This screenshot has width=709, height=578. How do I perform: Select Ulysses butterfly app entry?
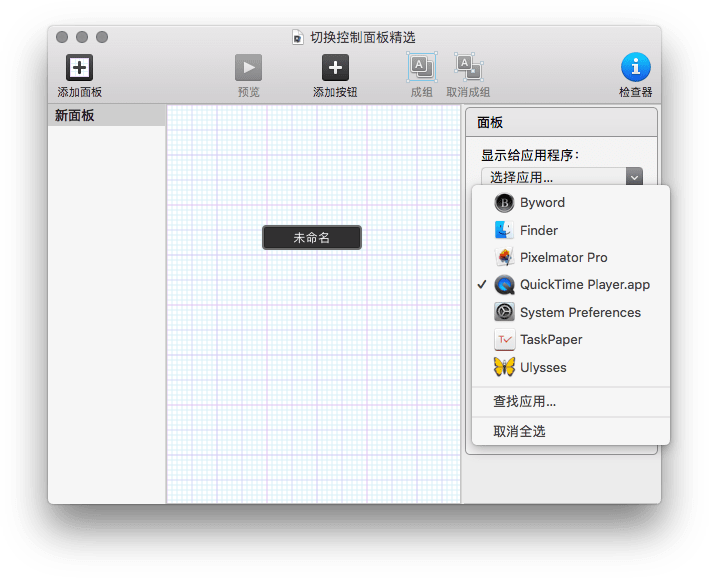pyautogui.click(x=543, y=368)
